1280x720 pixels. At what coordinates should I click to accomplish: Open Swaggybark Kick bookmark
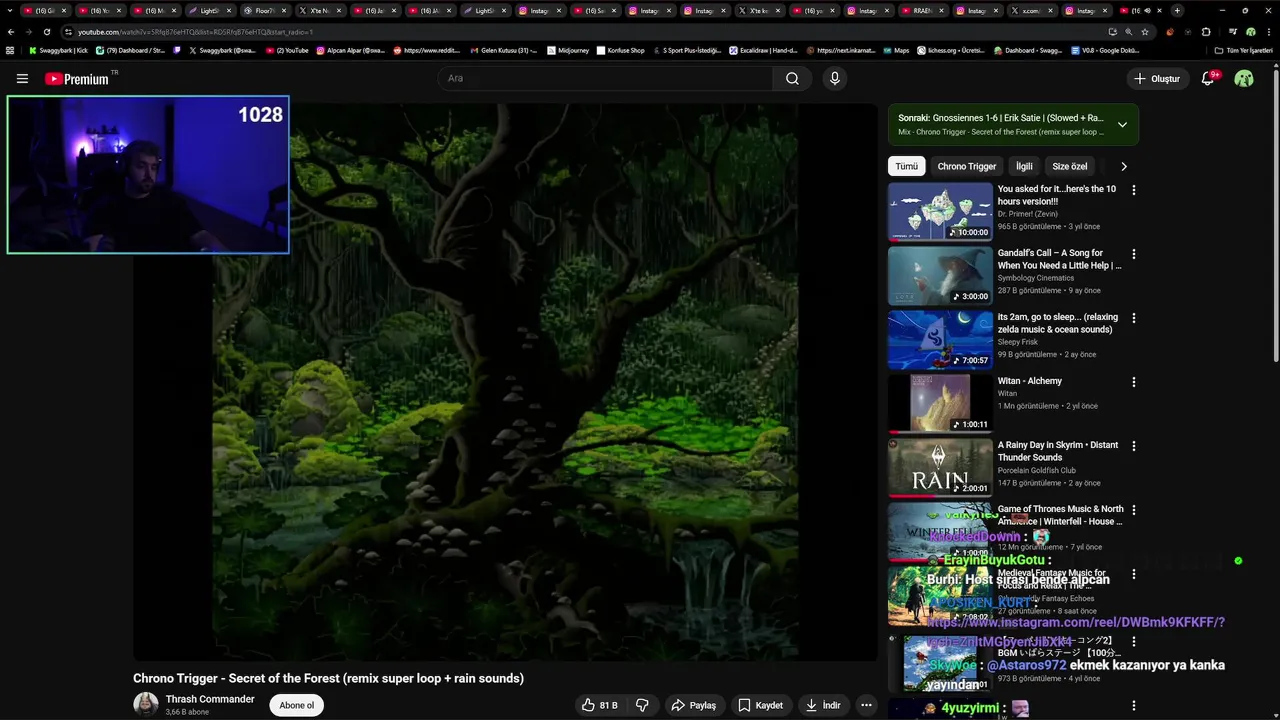[x=58, y=50]
